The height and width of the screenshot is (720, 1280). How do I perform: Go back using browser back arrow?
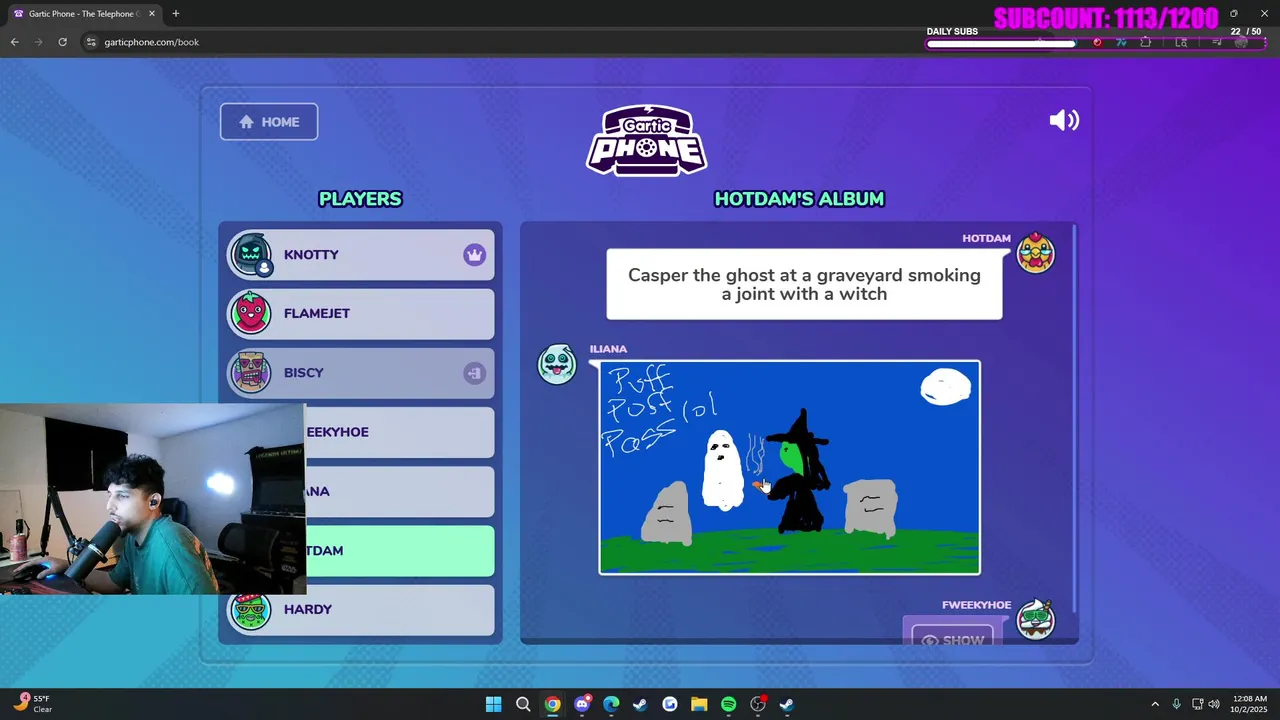14,42
